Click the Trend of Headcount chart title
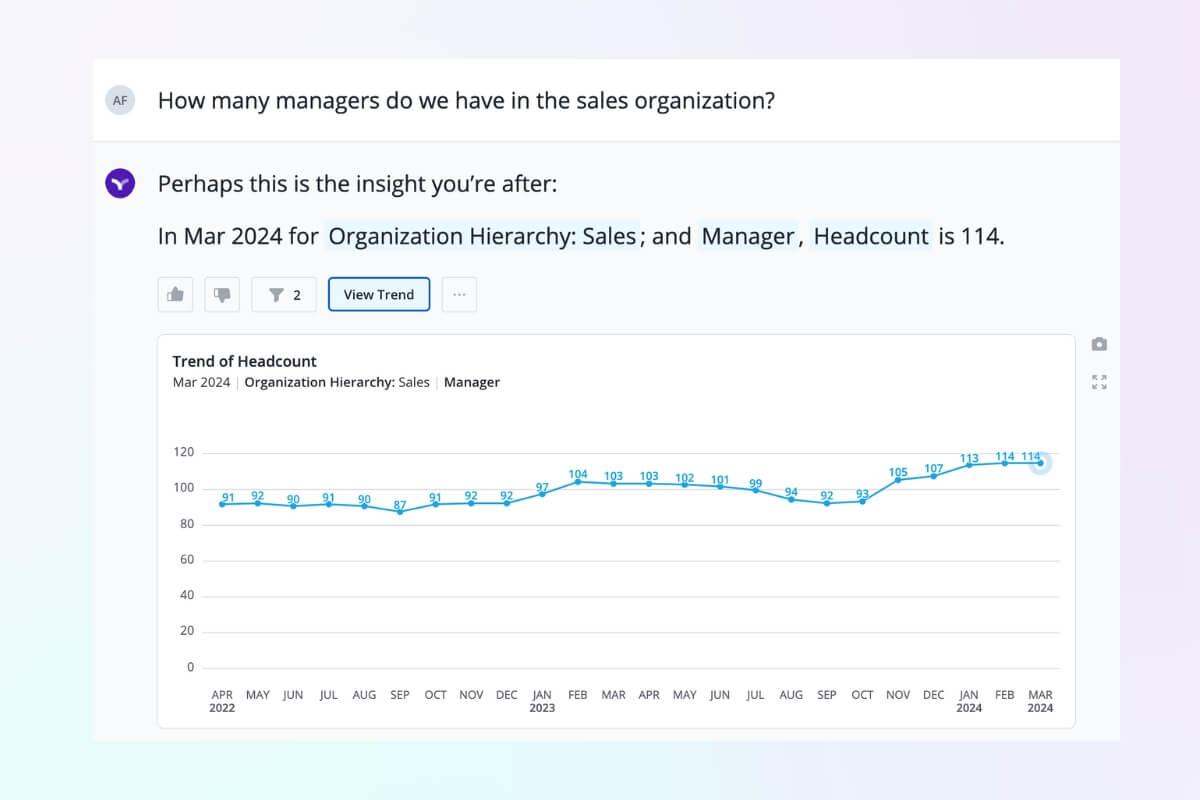Screen dimensions: 1200x800 244,361
